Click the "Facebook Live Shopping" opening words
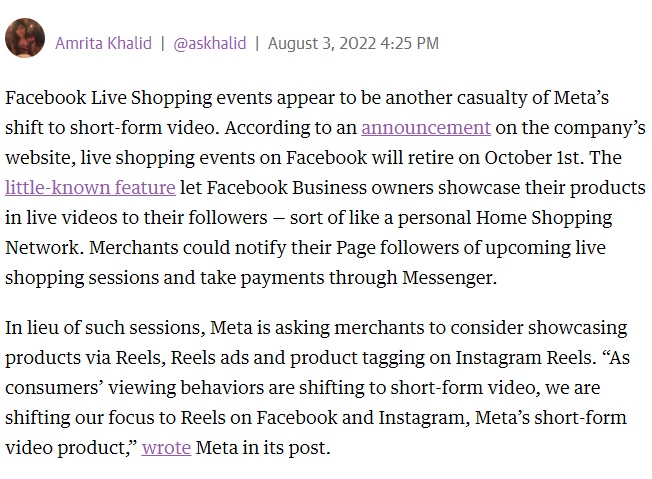Image resolution: width=652 pixels, height=479 pixels. point(92,98)
